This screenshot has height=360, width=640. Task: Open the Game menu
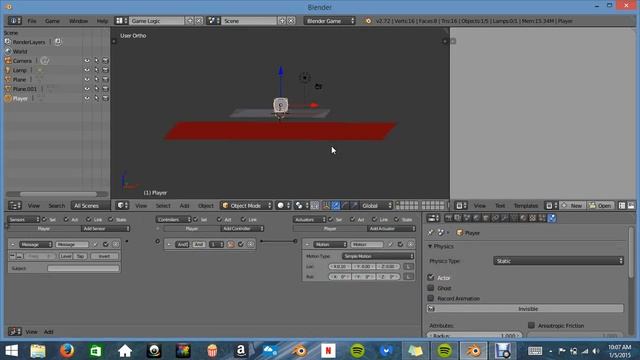coord(52,21)
